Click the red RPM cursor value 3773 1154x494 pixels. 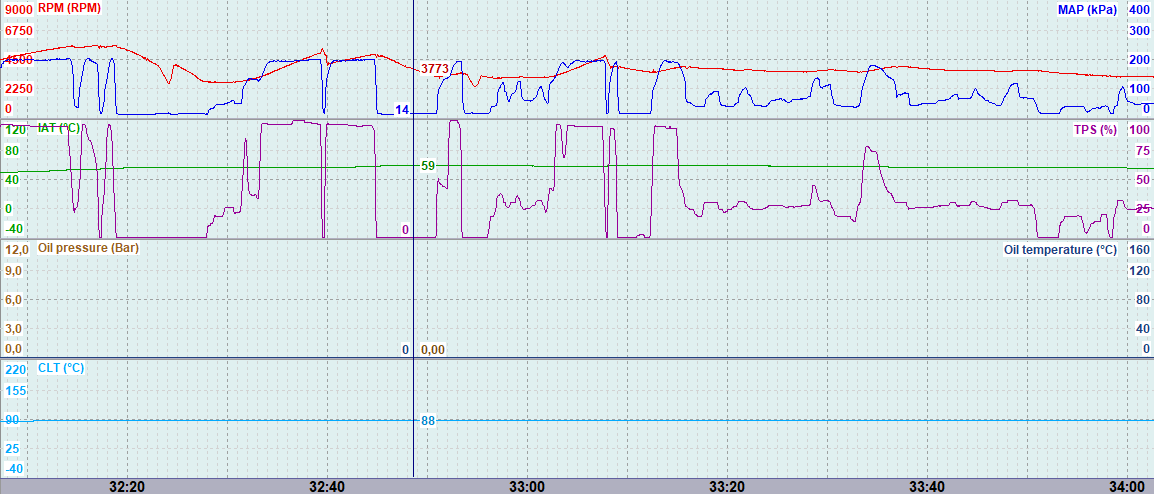pyautogui.click(x=435, y=69)
